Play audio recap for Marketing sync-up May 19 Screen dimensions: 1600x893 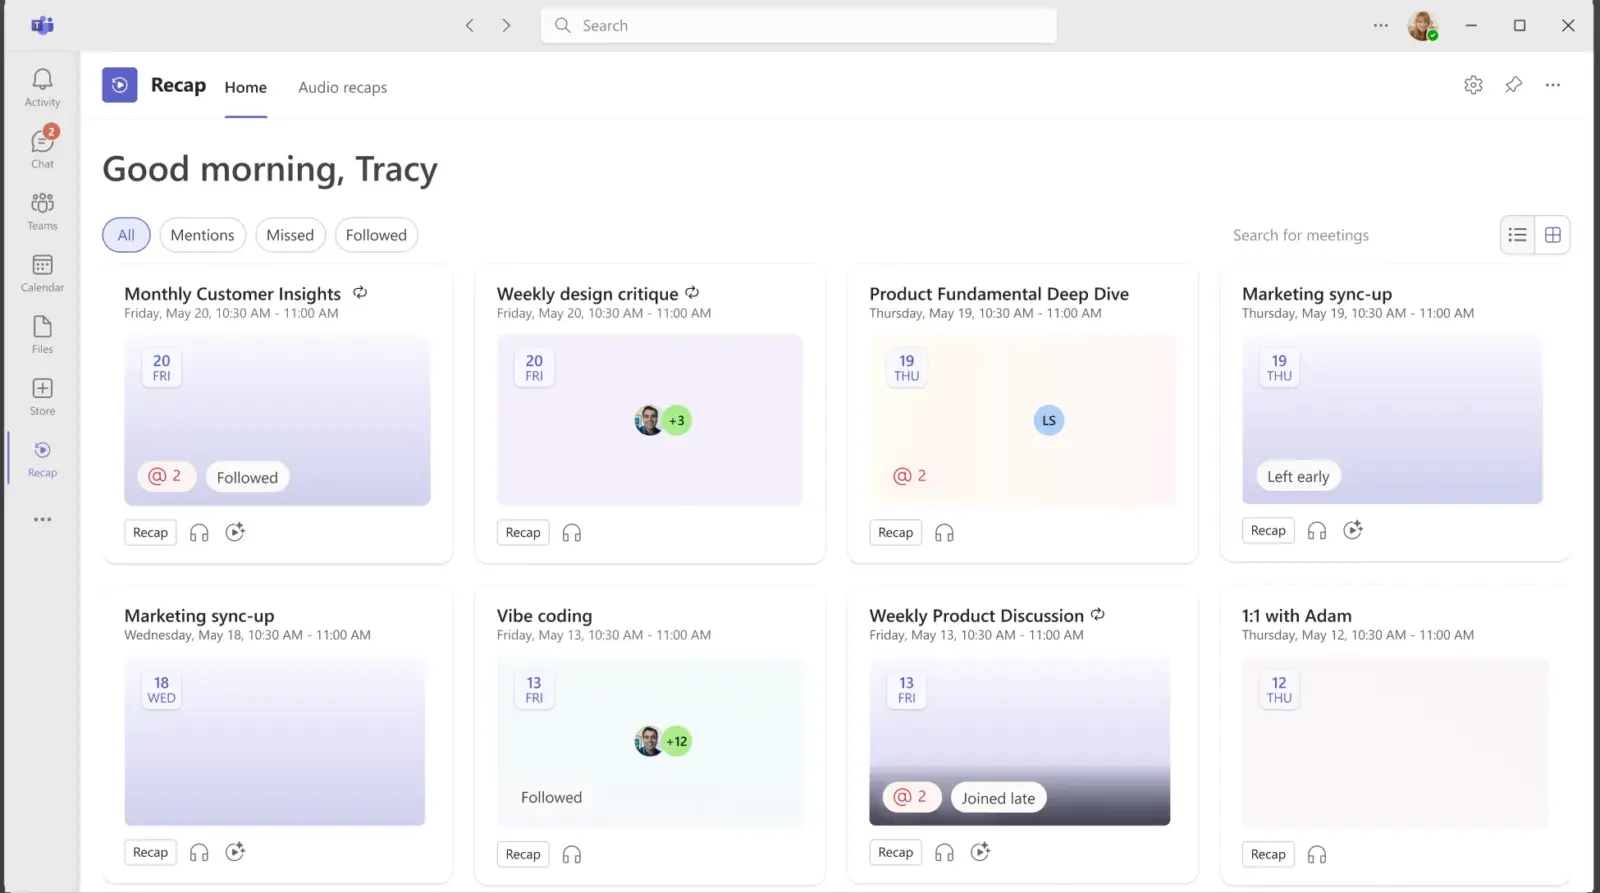click(x=1317, y=531)
